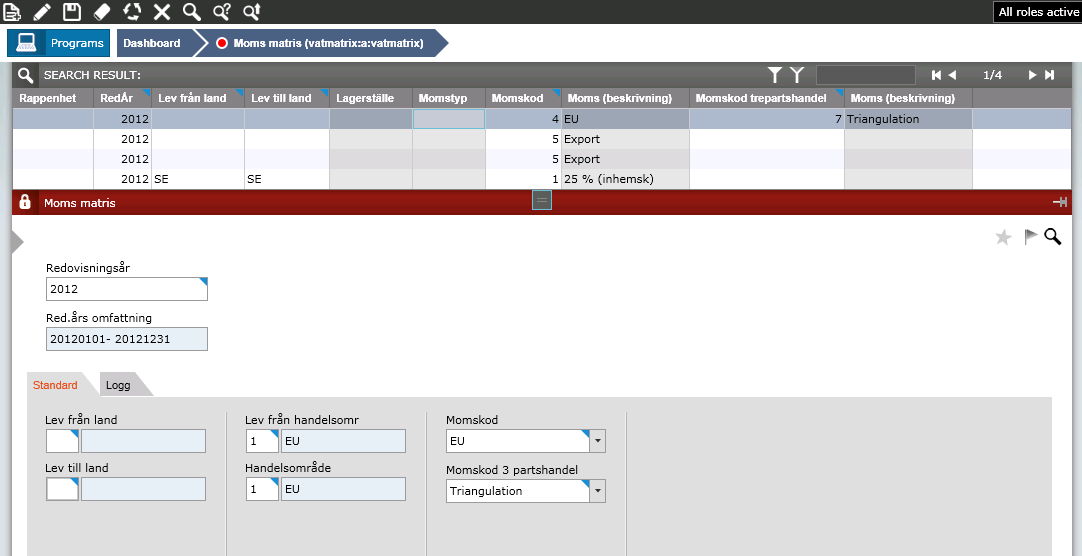Click the flag icon
Viewport: 1082px width, 556px height.
point(1031,237)
